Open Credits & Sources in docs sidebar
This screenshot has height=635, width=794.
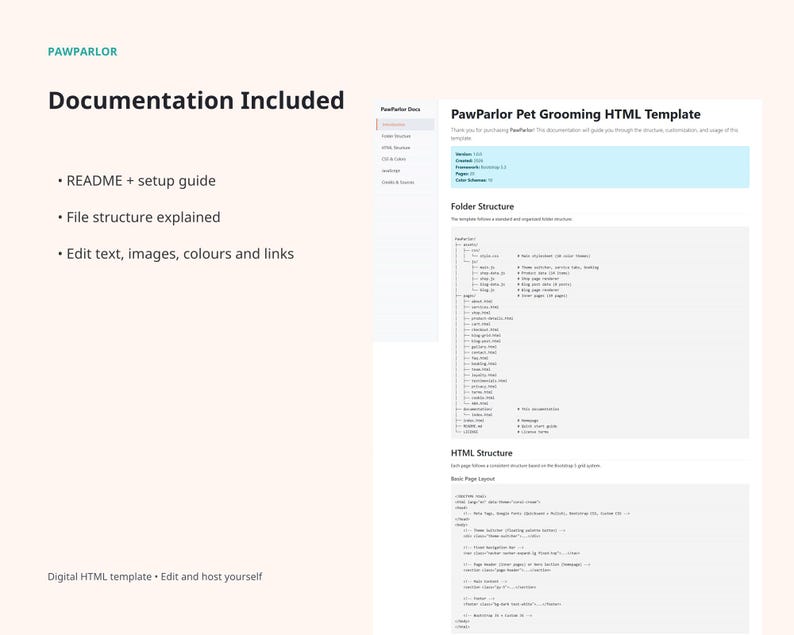(x=398, y=182)
